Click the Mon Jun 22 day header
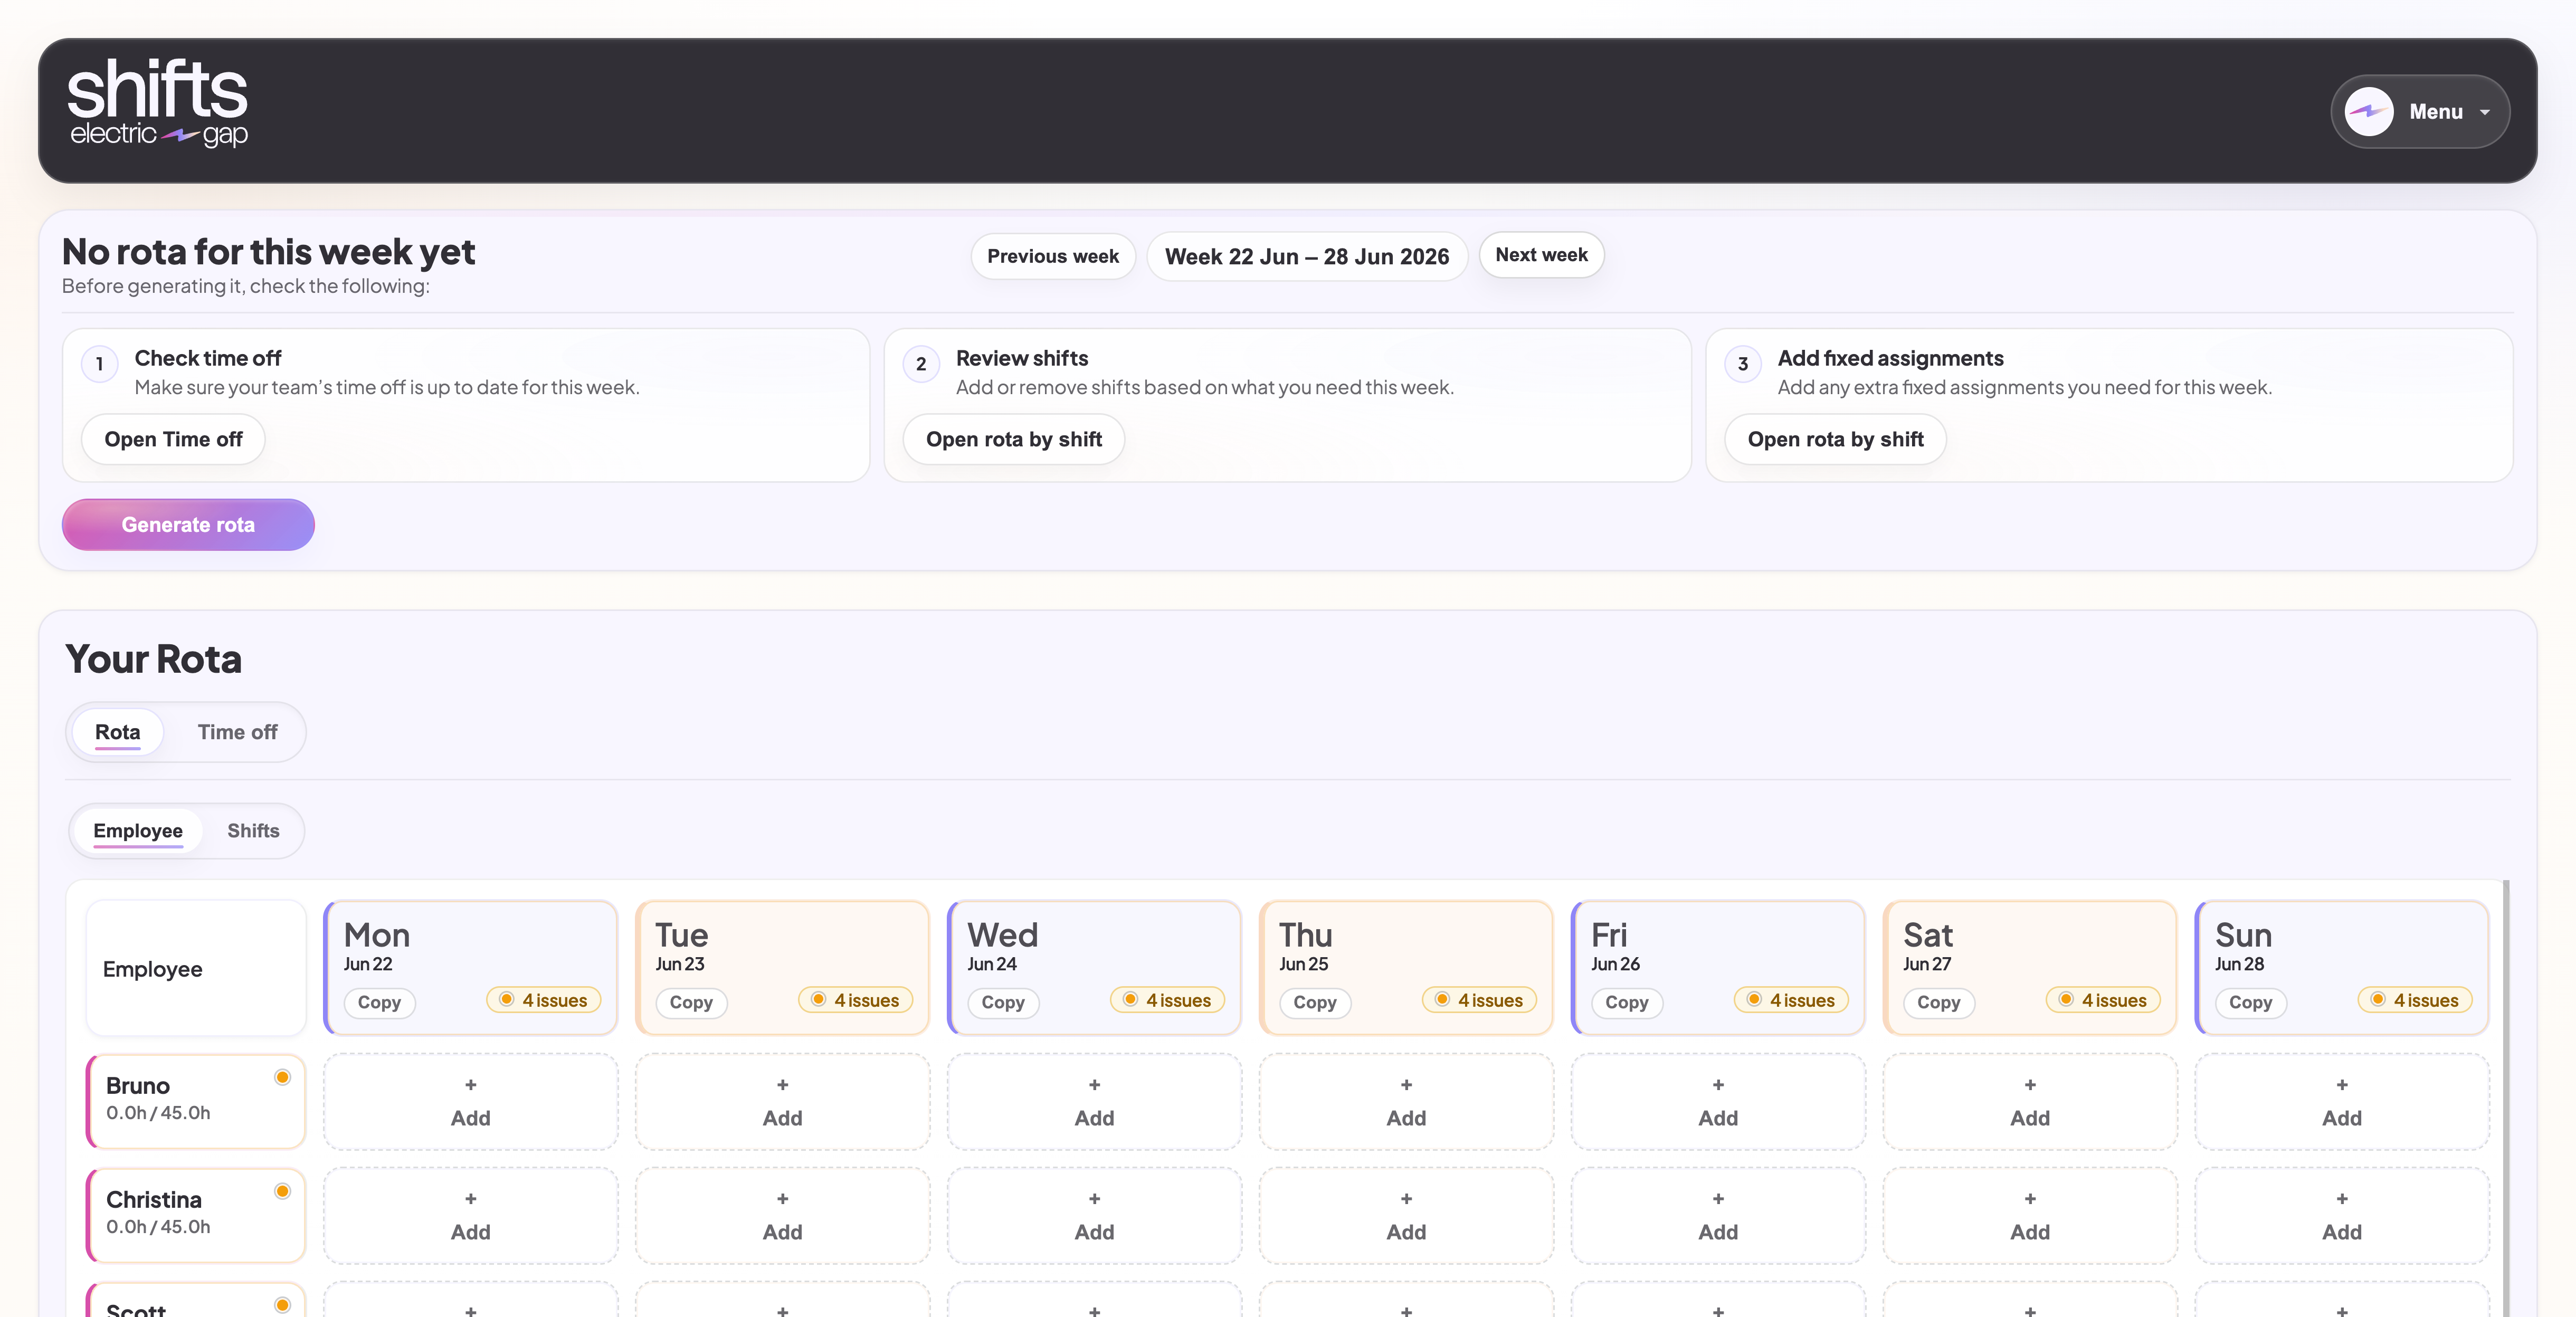The image size is (2576, 1317). [471, 967]
